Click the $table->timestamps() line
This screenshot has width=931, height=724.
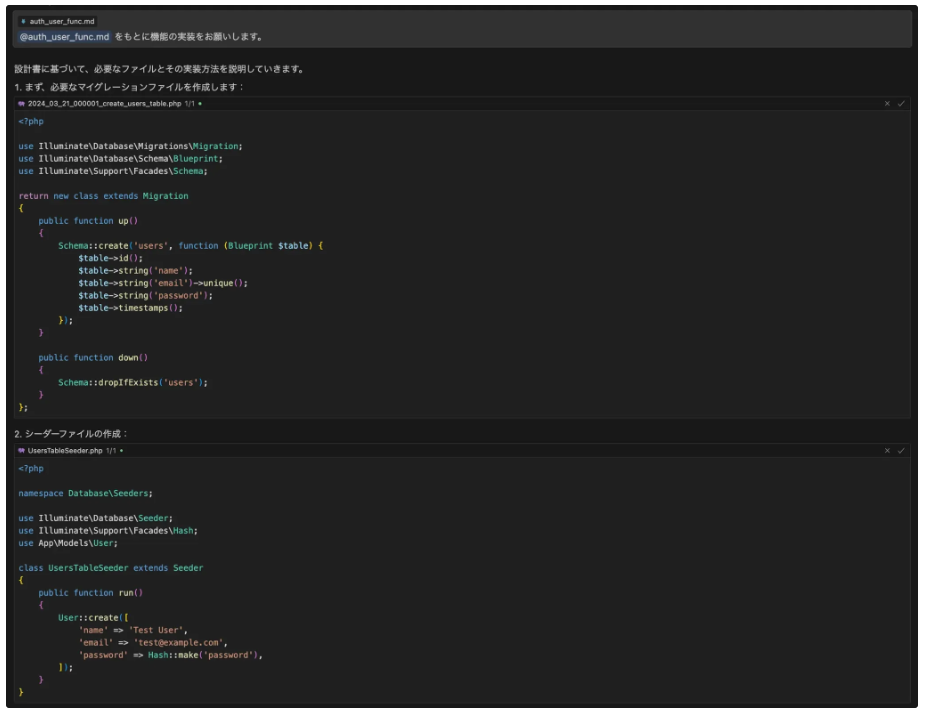(x=130, y=308)
